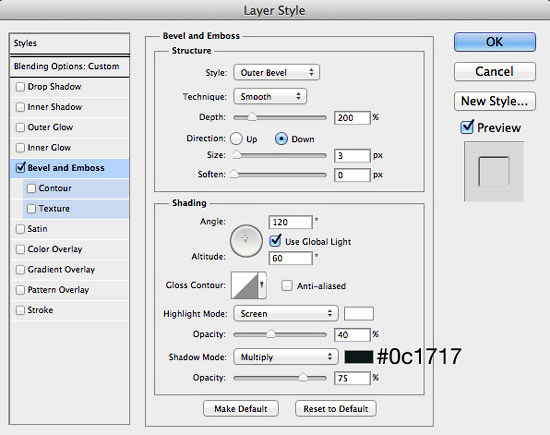Tick the Outer Glow checkbox
This screenshot has height=435, width=550.
pos(20,127)
